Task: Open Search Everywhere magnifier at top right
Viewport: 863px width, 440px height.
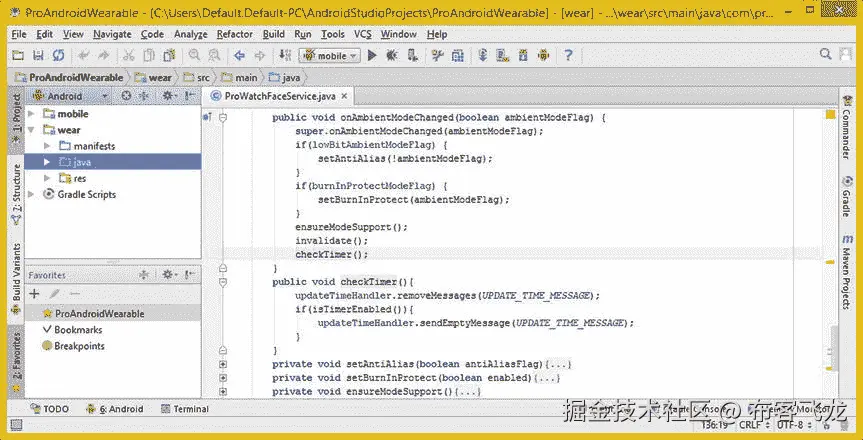Action: 825,54
